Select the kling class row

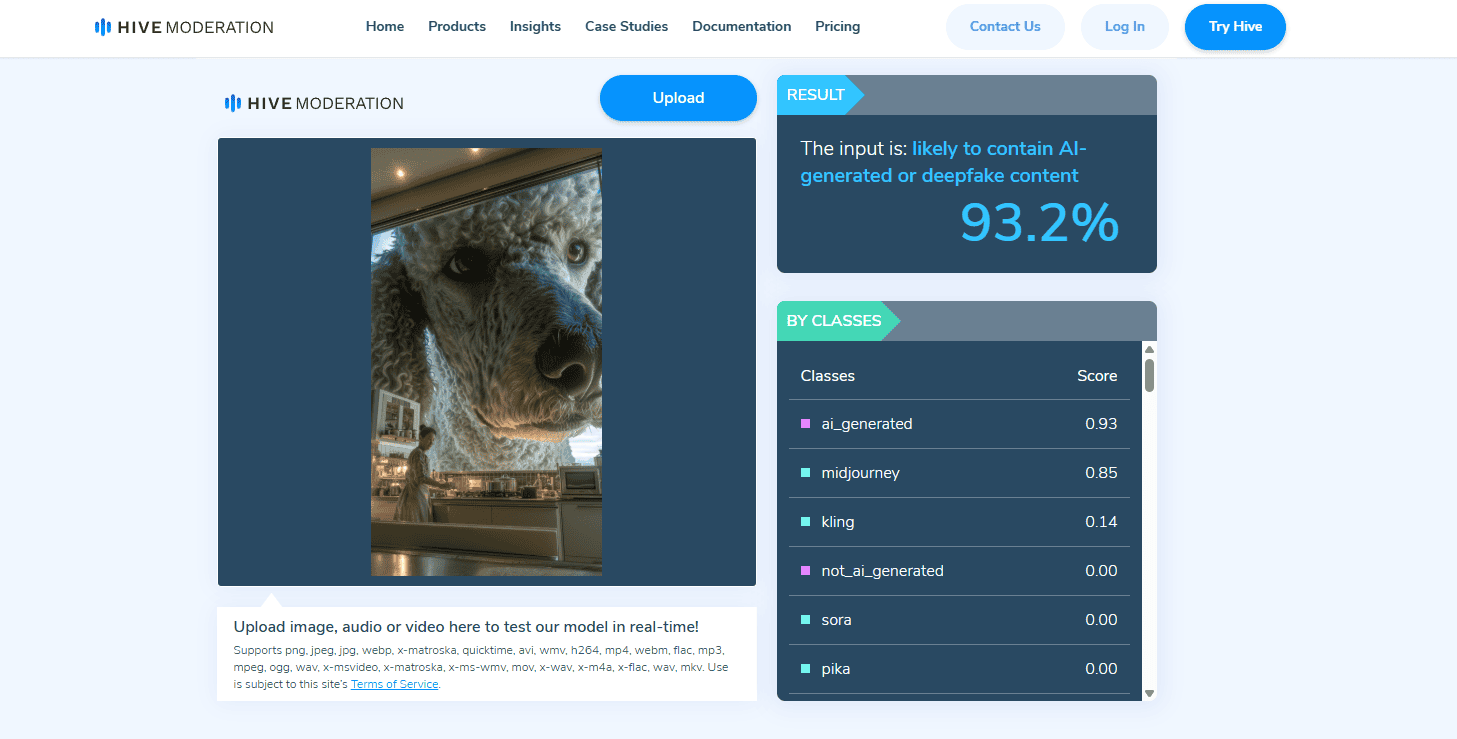click(x=959, y=522)
